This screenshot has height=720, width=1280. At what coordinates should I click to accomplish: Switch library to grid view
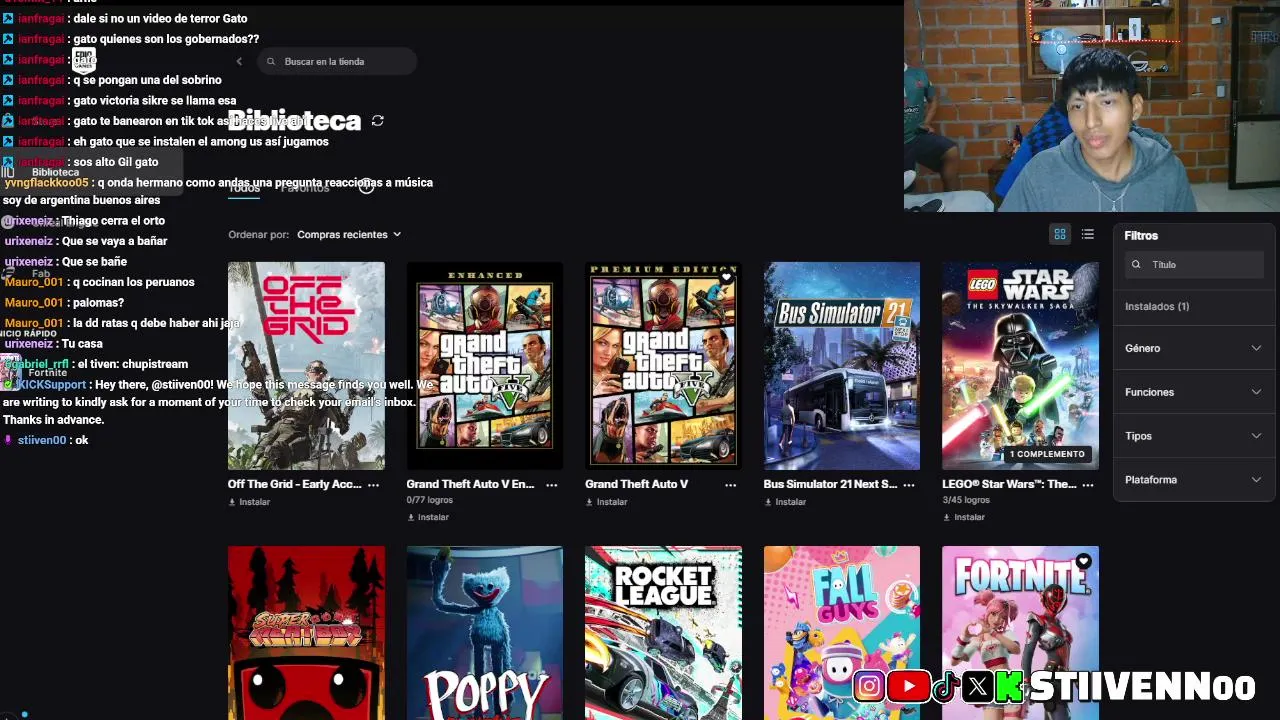coord(1060,234)
